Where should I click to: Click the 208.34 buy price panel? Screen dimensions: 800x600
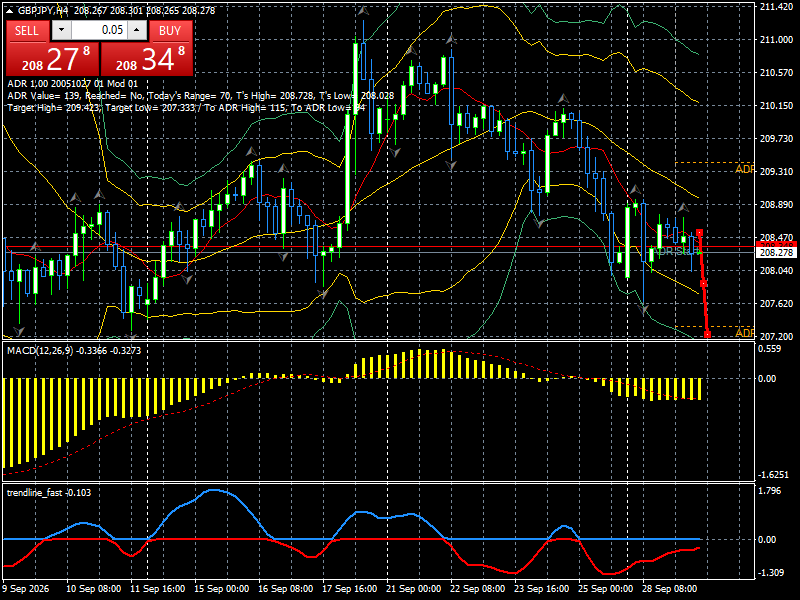[x=147, y=59]
